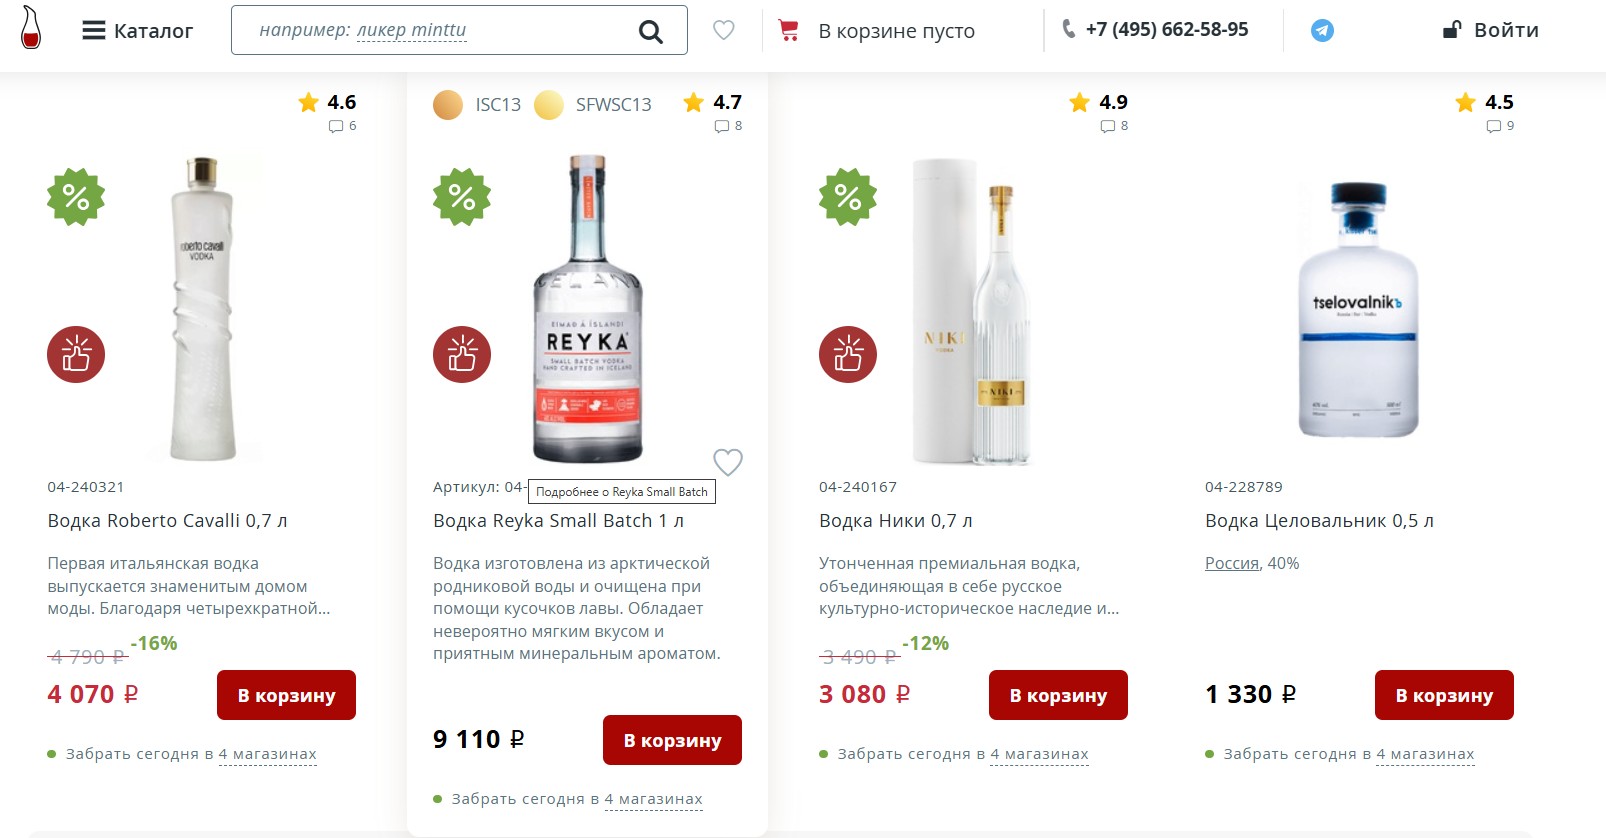Show '4 магазинах' pickup stores for Ники
The height and width of the screenshot is (838, 1606).
[1039, 754]
